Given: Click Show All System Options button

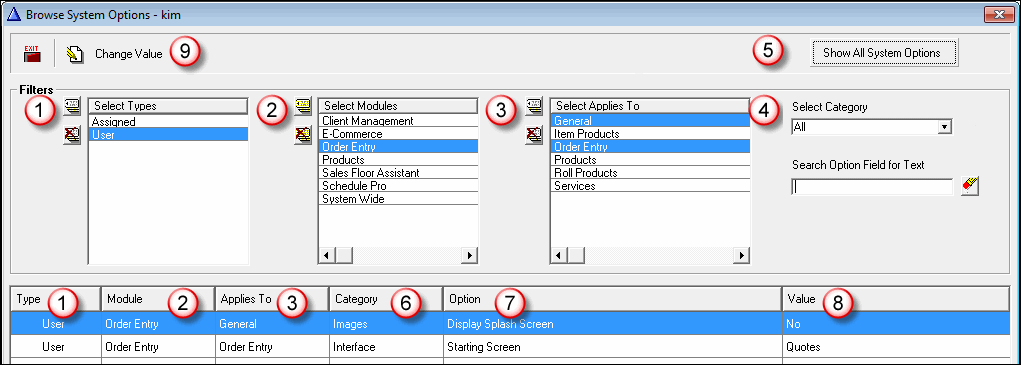Looking at the screenshot, I should tap(884, 53).
